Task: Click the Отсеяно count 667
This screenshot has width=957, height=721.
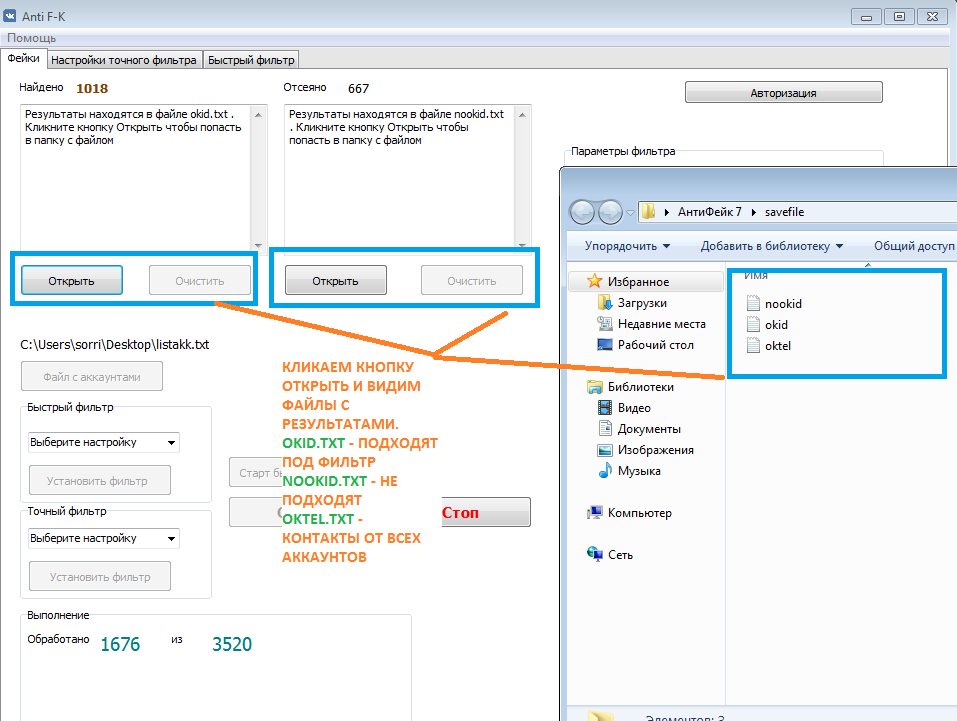Action: tap(358, 89)
